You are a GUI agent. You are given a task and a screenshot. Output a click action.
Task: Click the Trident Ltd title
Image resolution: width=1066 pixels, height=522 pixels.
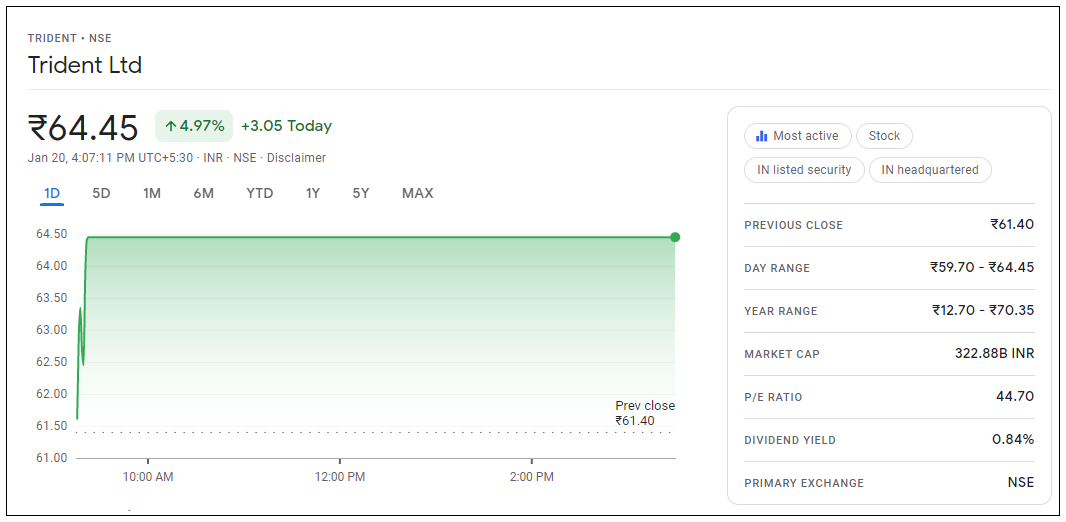click(x=85, y=65)
